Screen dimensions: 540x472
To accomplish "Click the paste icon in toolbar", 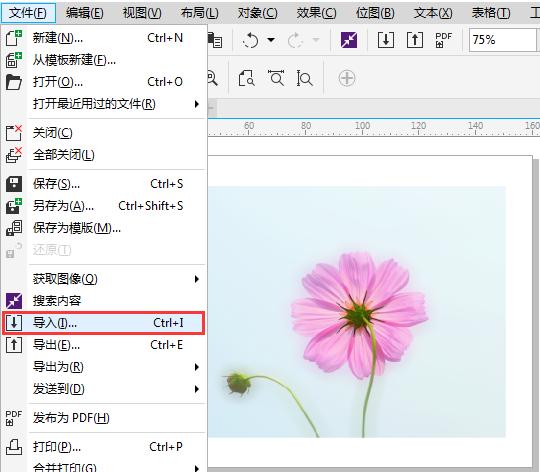I will click(x=215, y=40).
